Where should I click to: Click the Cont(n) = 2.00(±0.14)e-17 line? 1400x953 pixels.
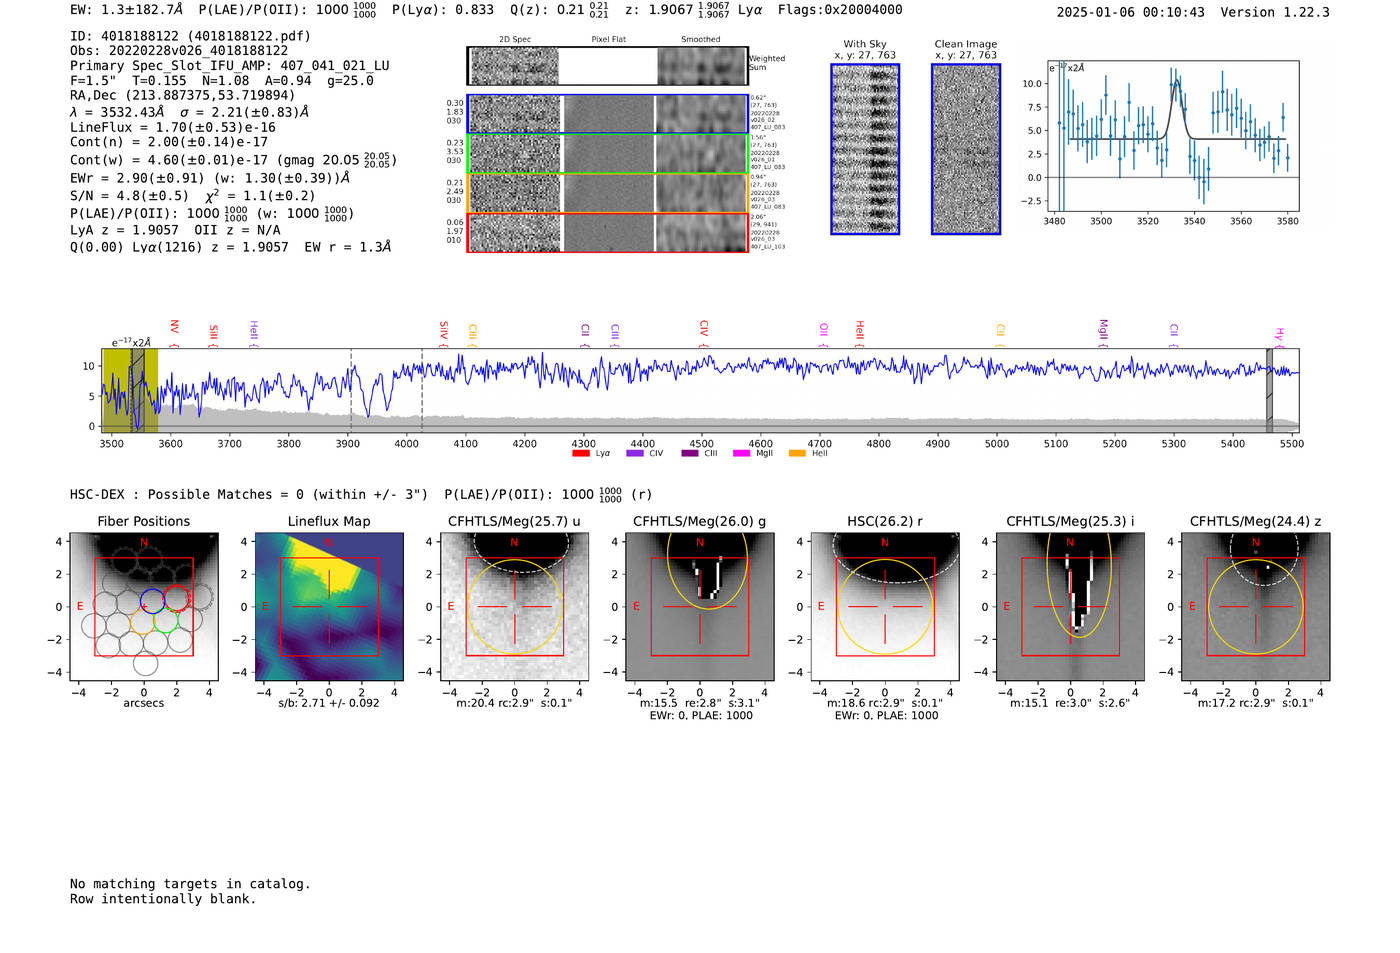(169, 142)
